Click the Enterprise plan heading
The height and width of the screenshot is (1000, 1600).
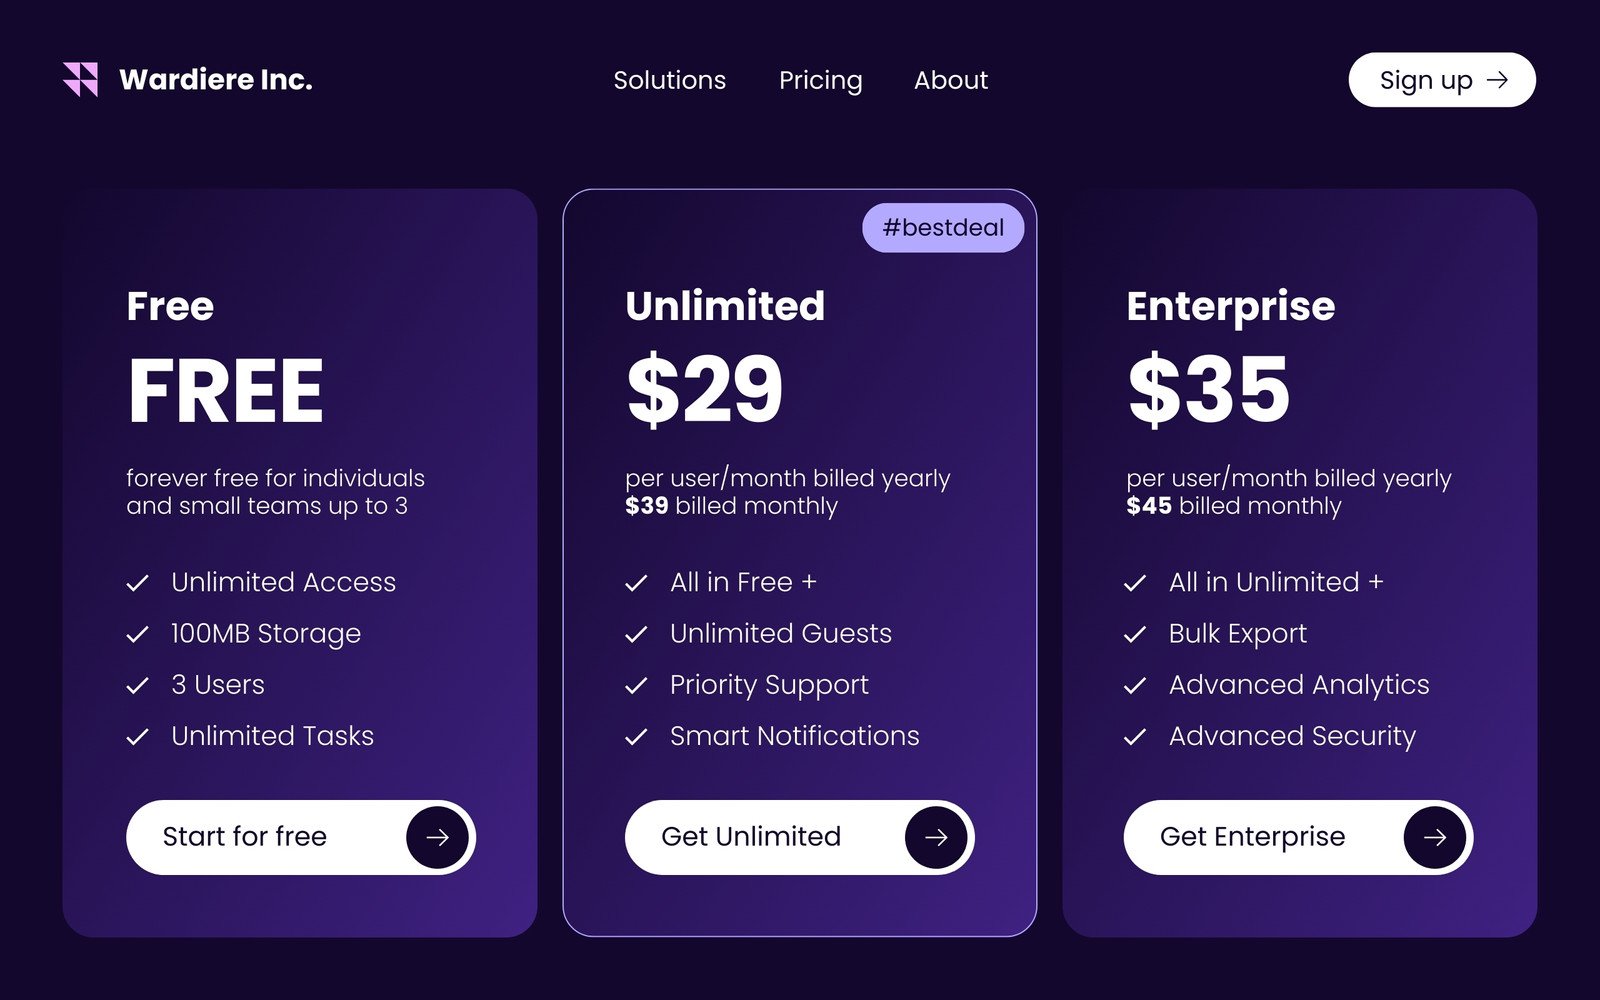coord(1230,306)
